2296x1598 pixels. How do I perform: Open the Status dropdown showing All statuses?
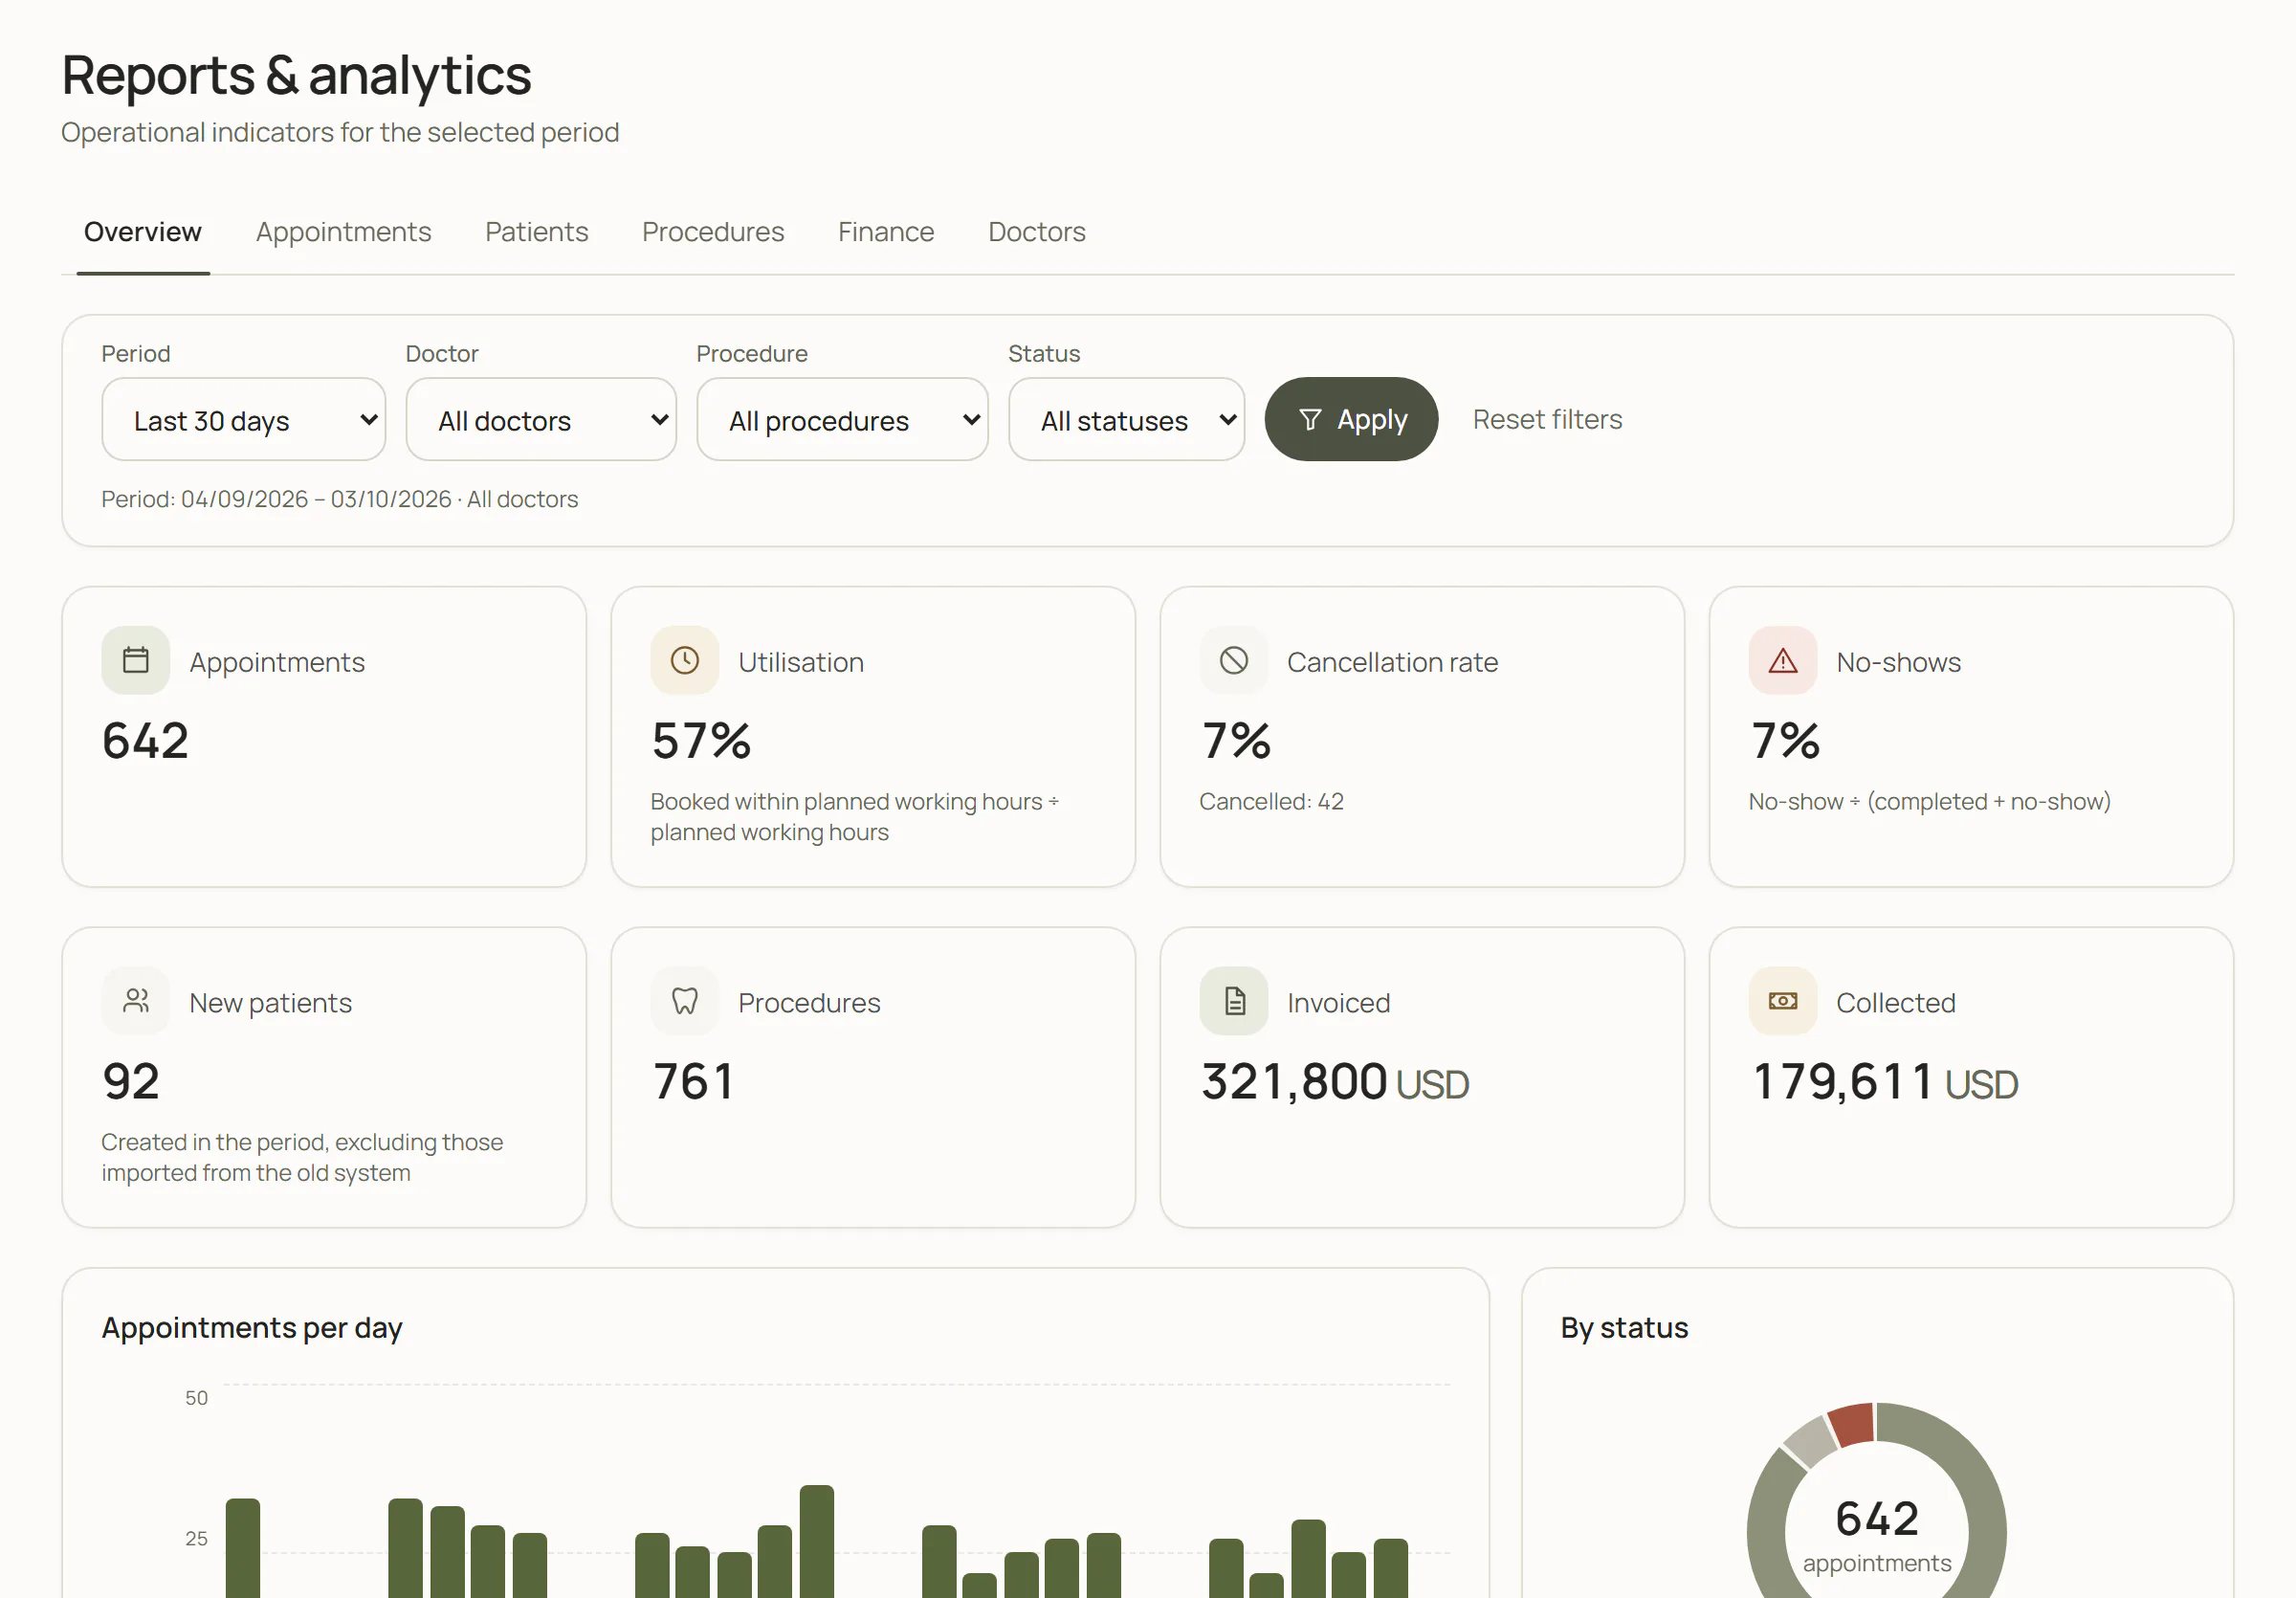(1127, 420)
